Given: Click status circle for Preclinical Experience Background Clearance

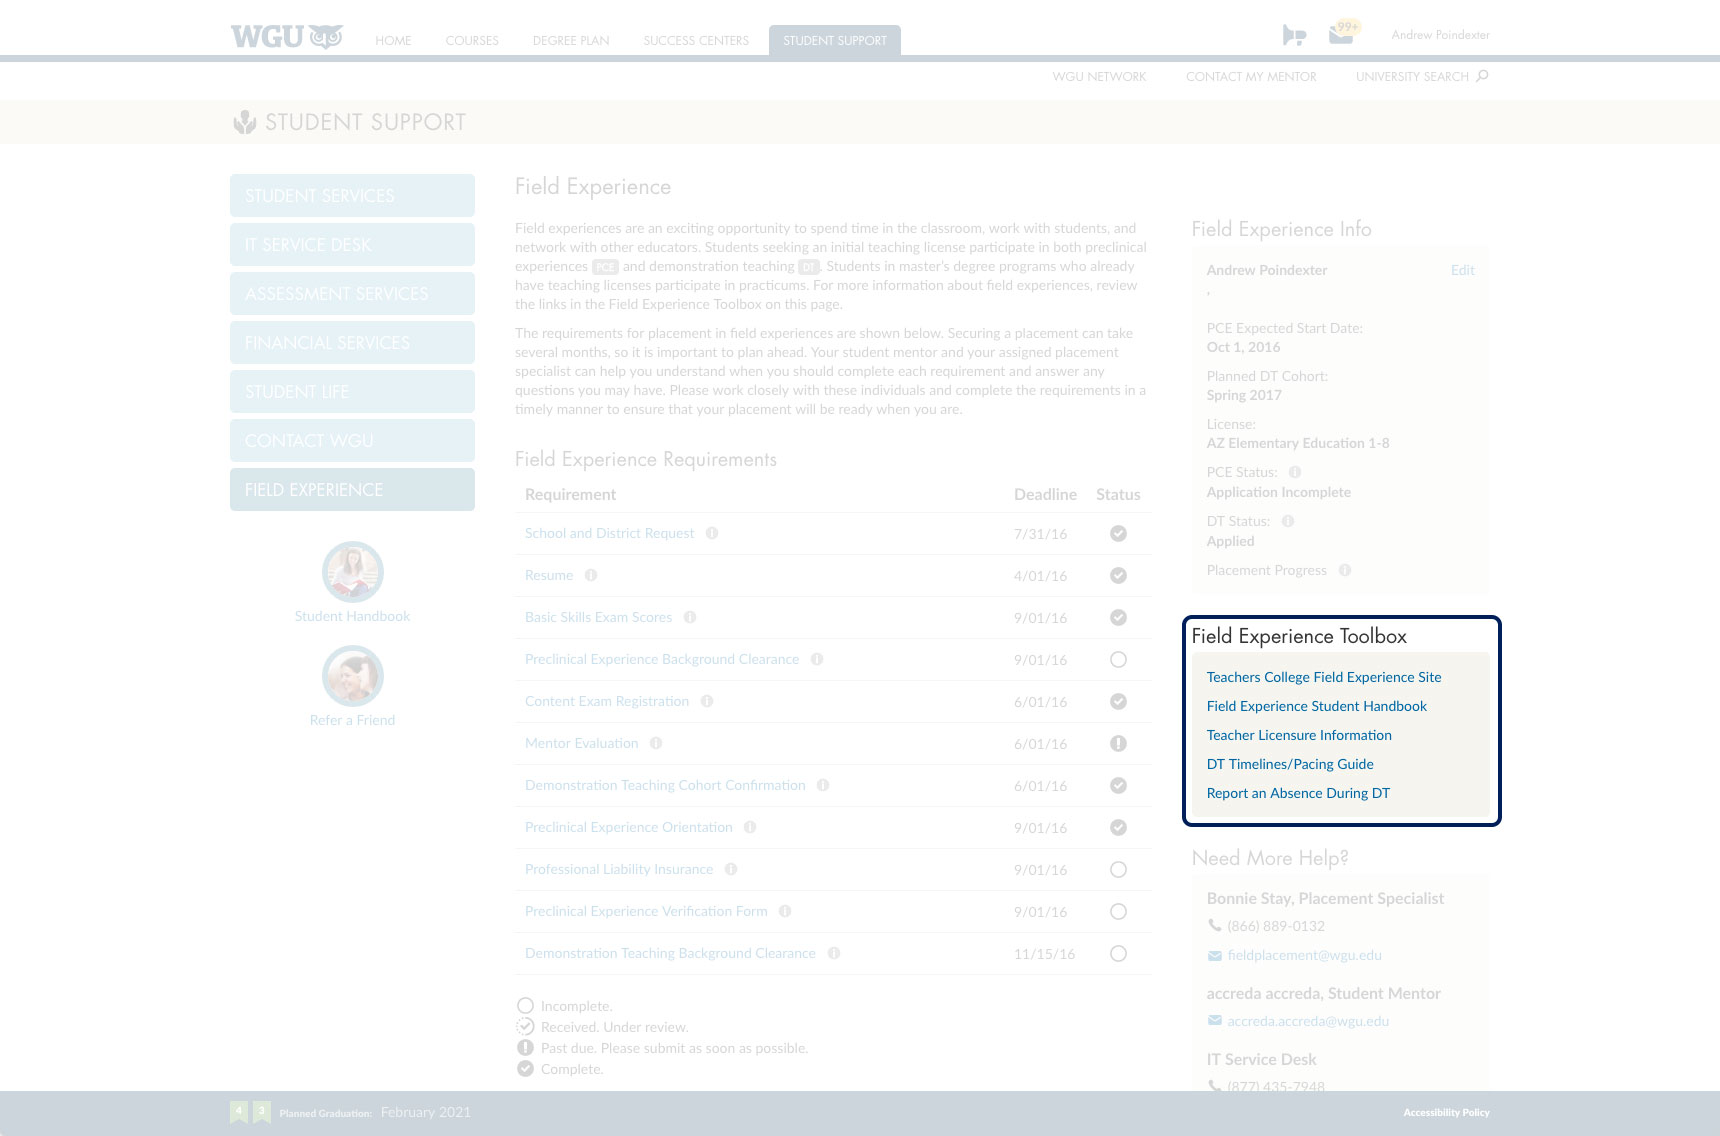Looking at the screenshot, I should pyautogui.click(x=1118, y=660).
